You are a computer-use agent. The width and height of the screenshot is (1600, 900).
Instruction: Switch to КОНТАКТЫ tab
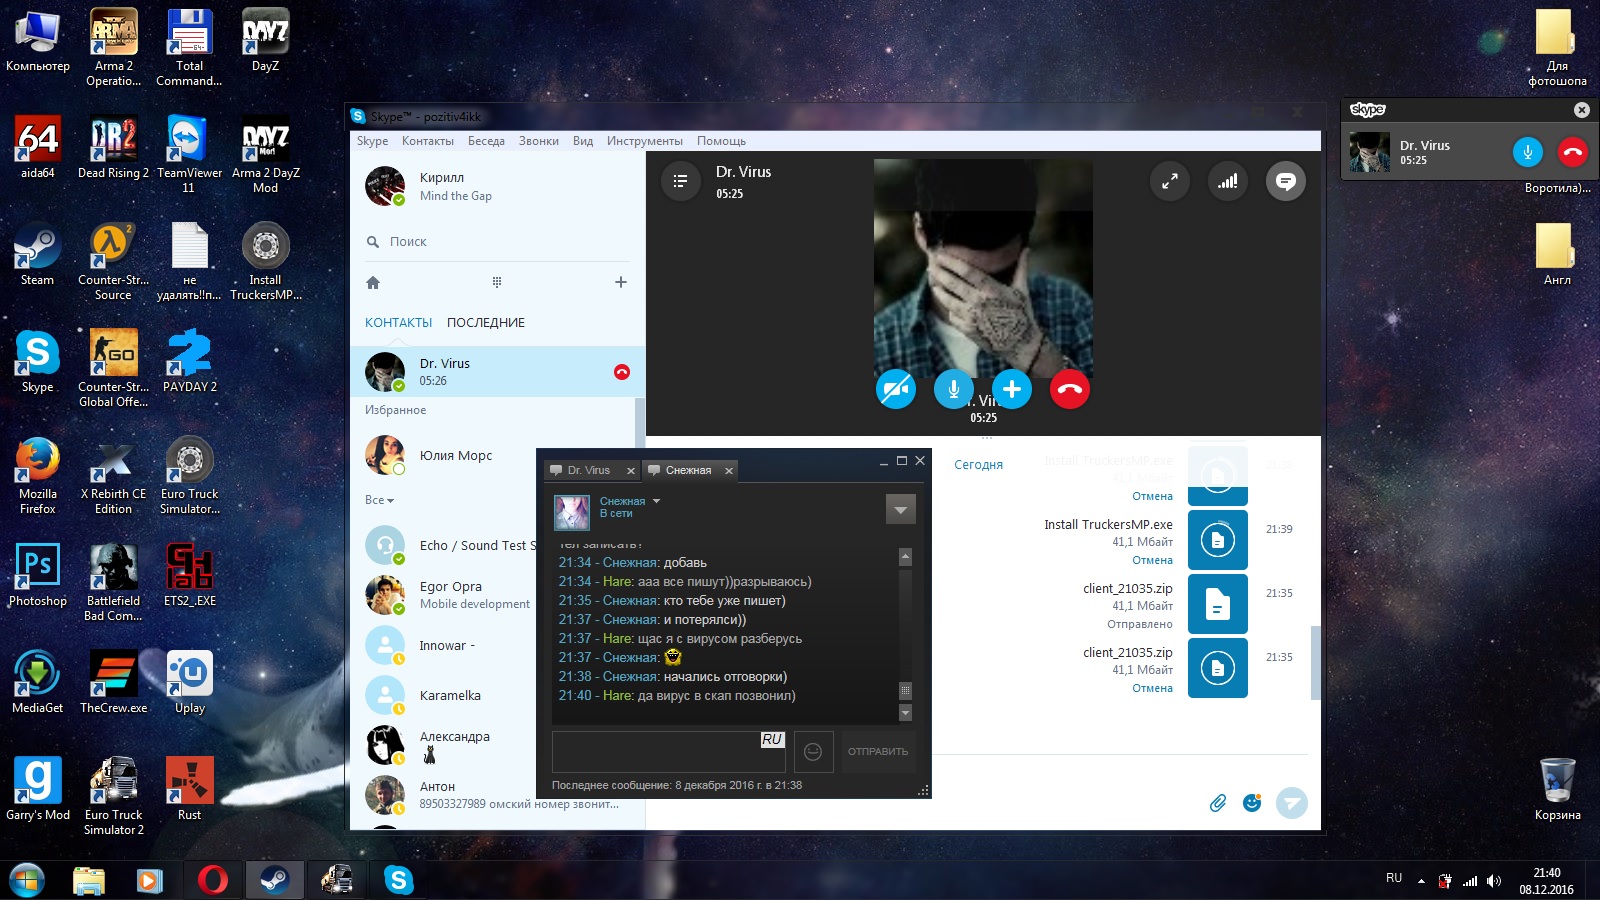click(398, 322)
